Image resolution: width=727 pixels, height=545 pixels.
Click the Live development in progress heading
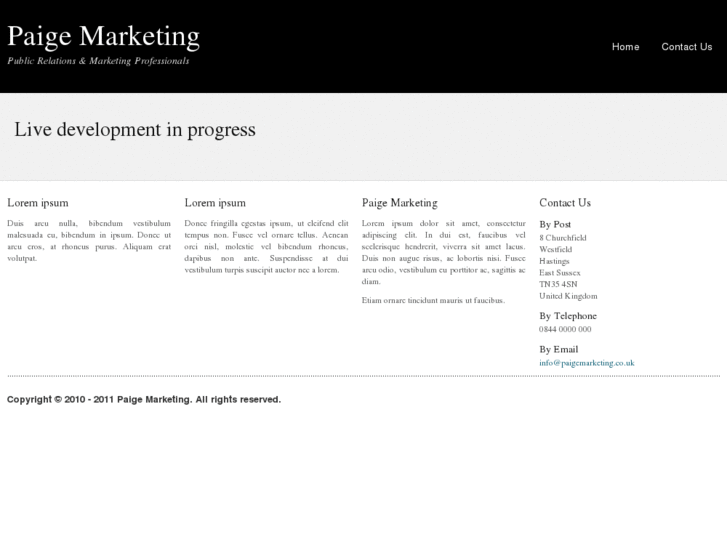pyautogui.click(x=135, y=129)
